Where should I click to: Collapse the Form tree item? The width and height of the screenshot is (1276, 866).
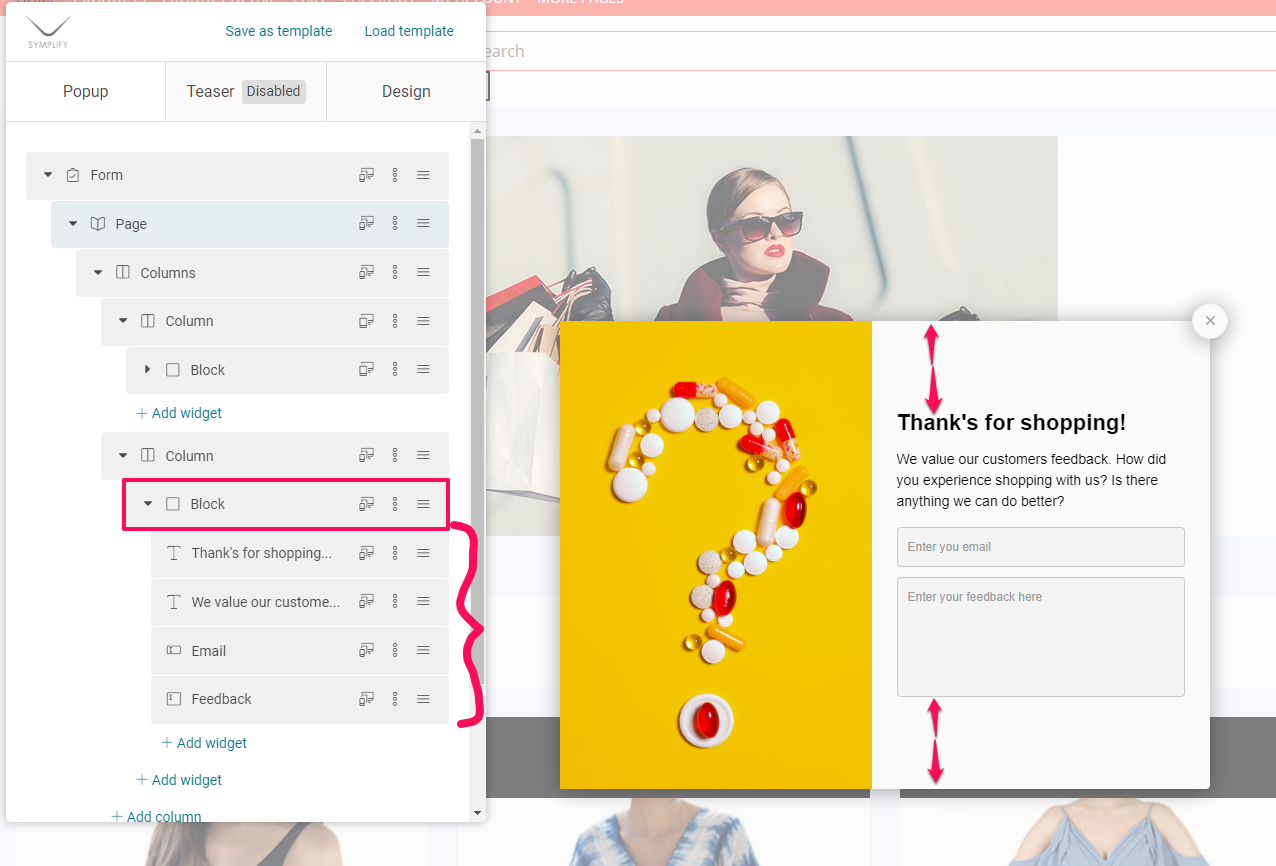pos(47,174)
